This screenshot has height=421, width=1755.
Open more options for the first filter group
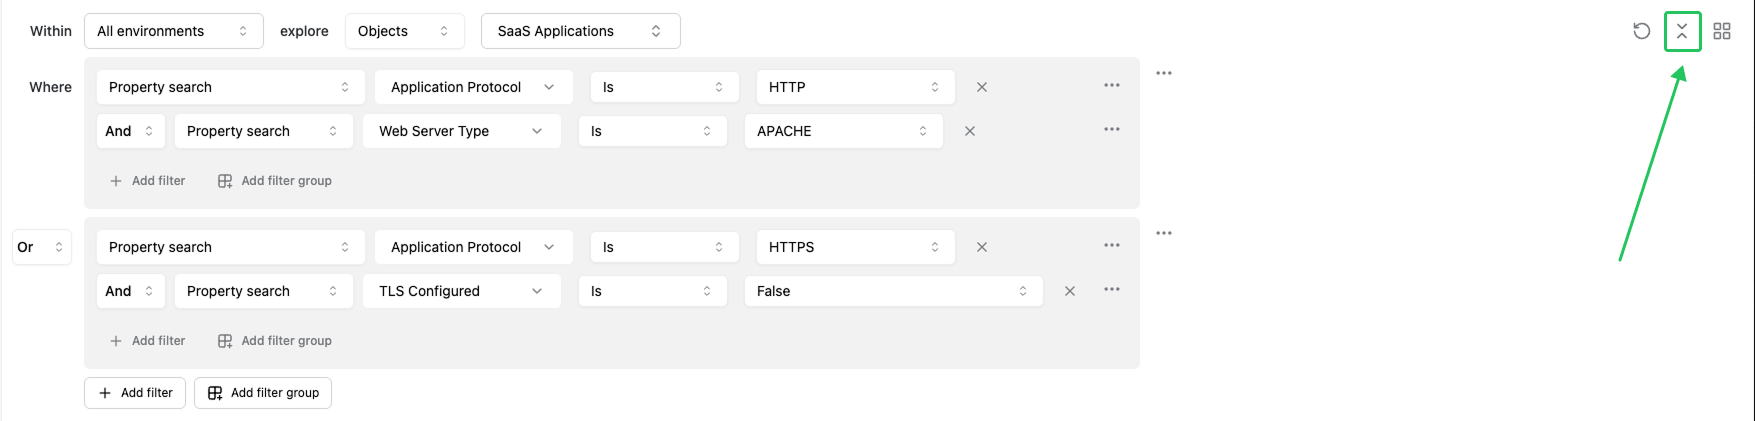[x=1164, y=73]
